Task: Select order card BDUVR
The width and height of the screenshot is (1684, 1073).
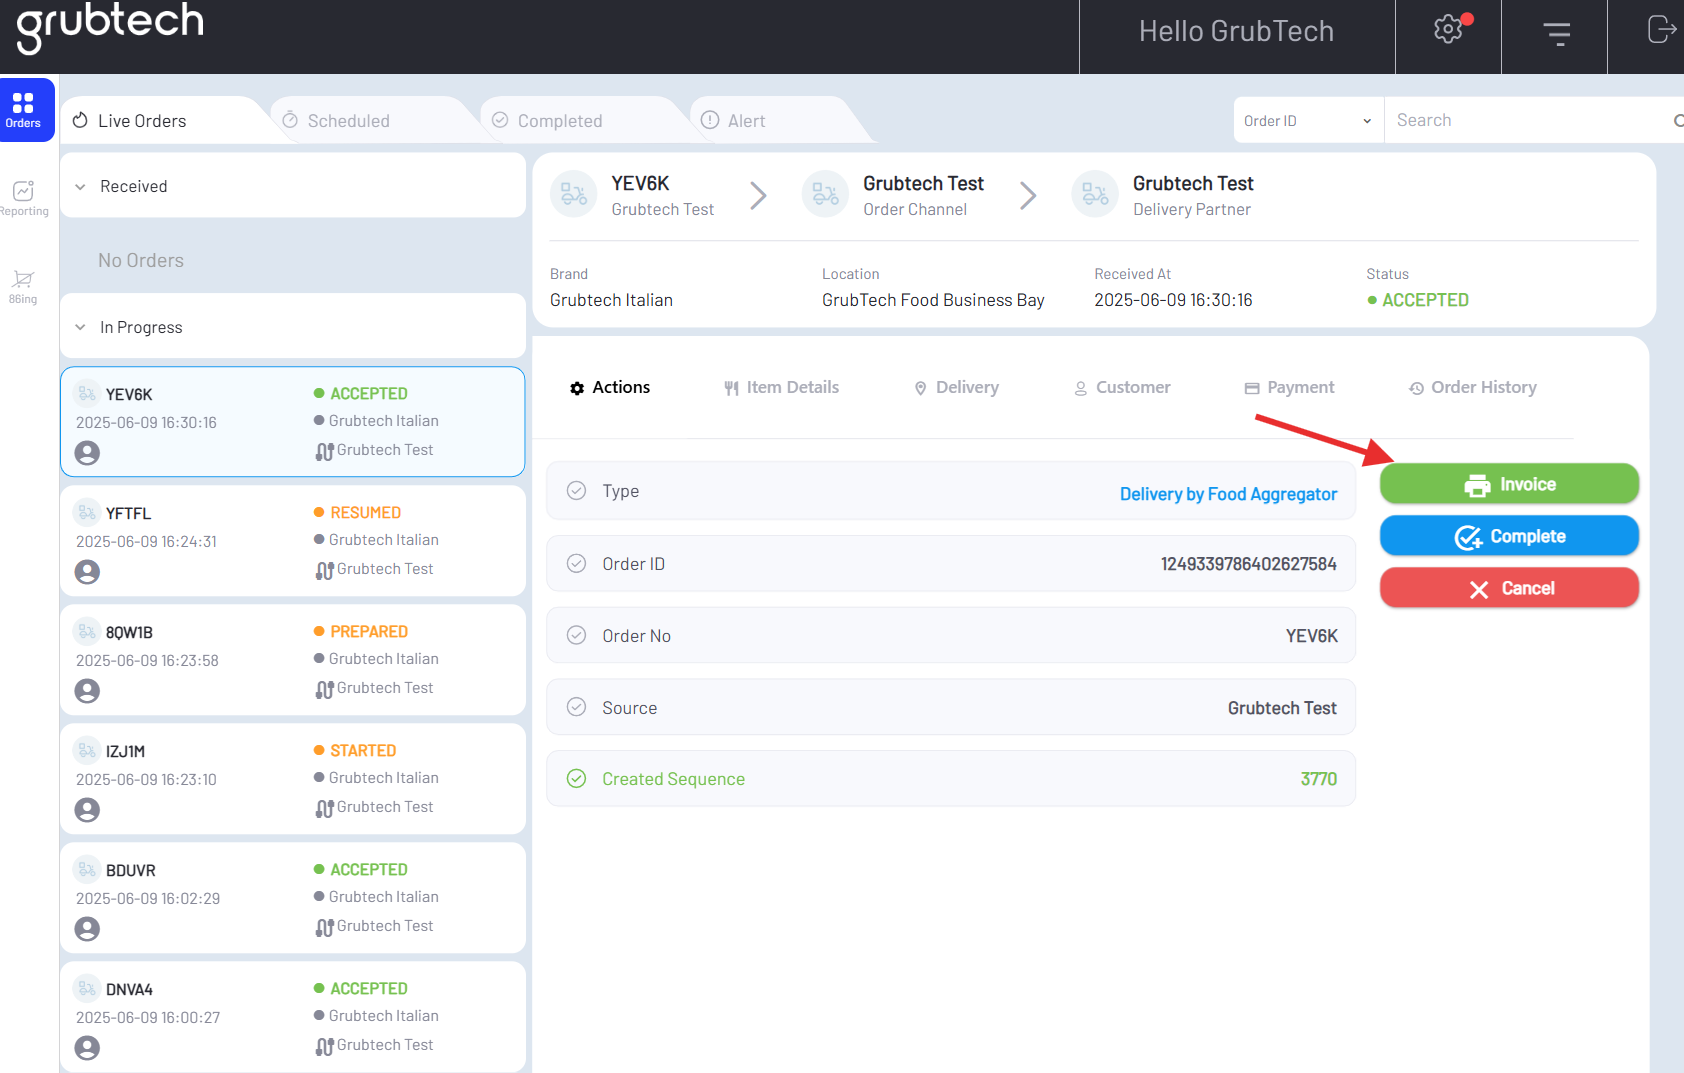Action: point(293,898)
